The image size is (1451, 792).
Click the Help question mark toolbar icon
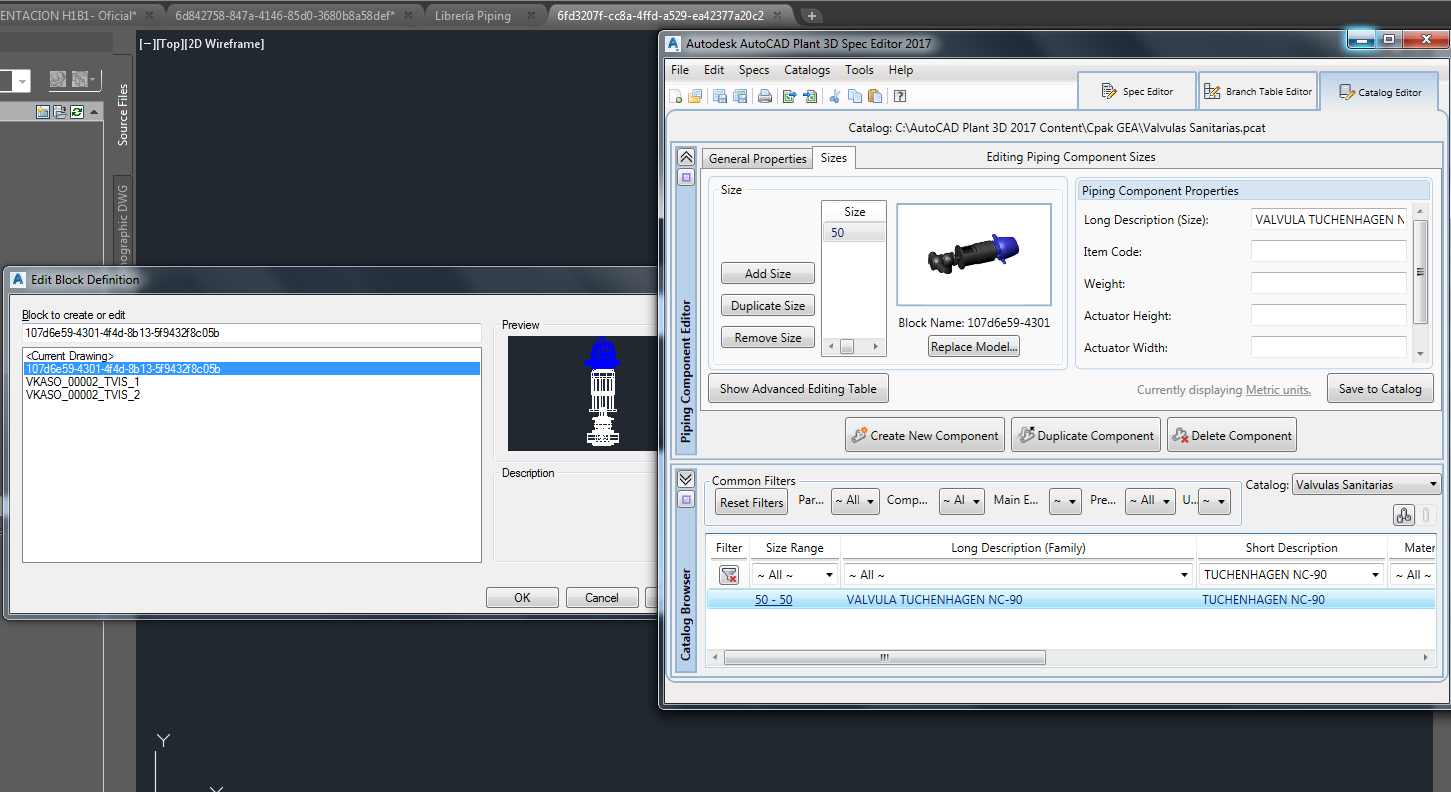900,97
